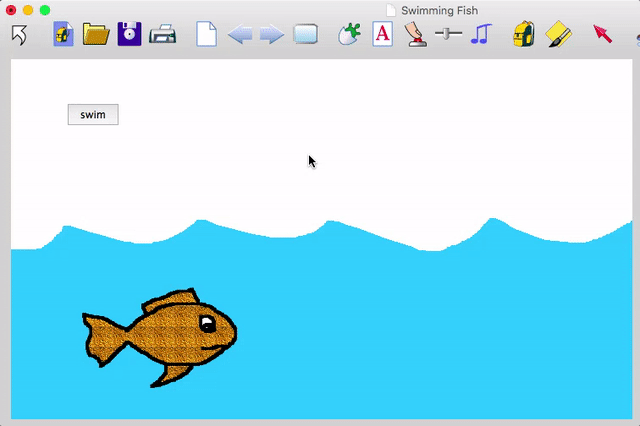Image resolution: width=640 pixels, height=426 pixels.
Task: Click the swim button
Action: point(93,115)
